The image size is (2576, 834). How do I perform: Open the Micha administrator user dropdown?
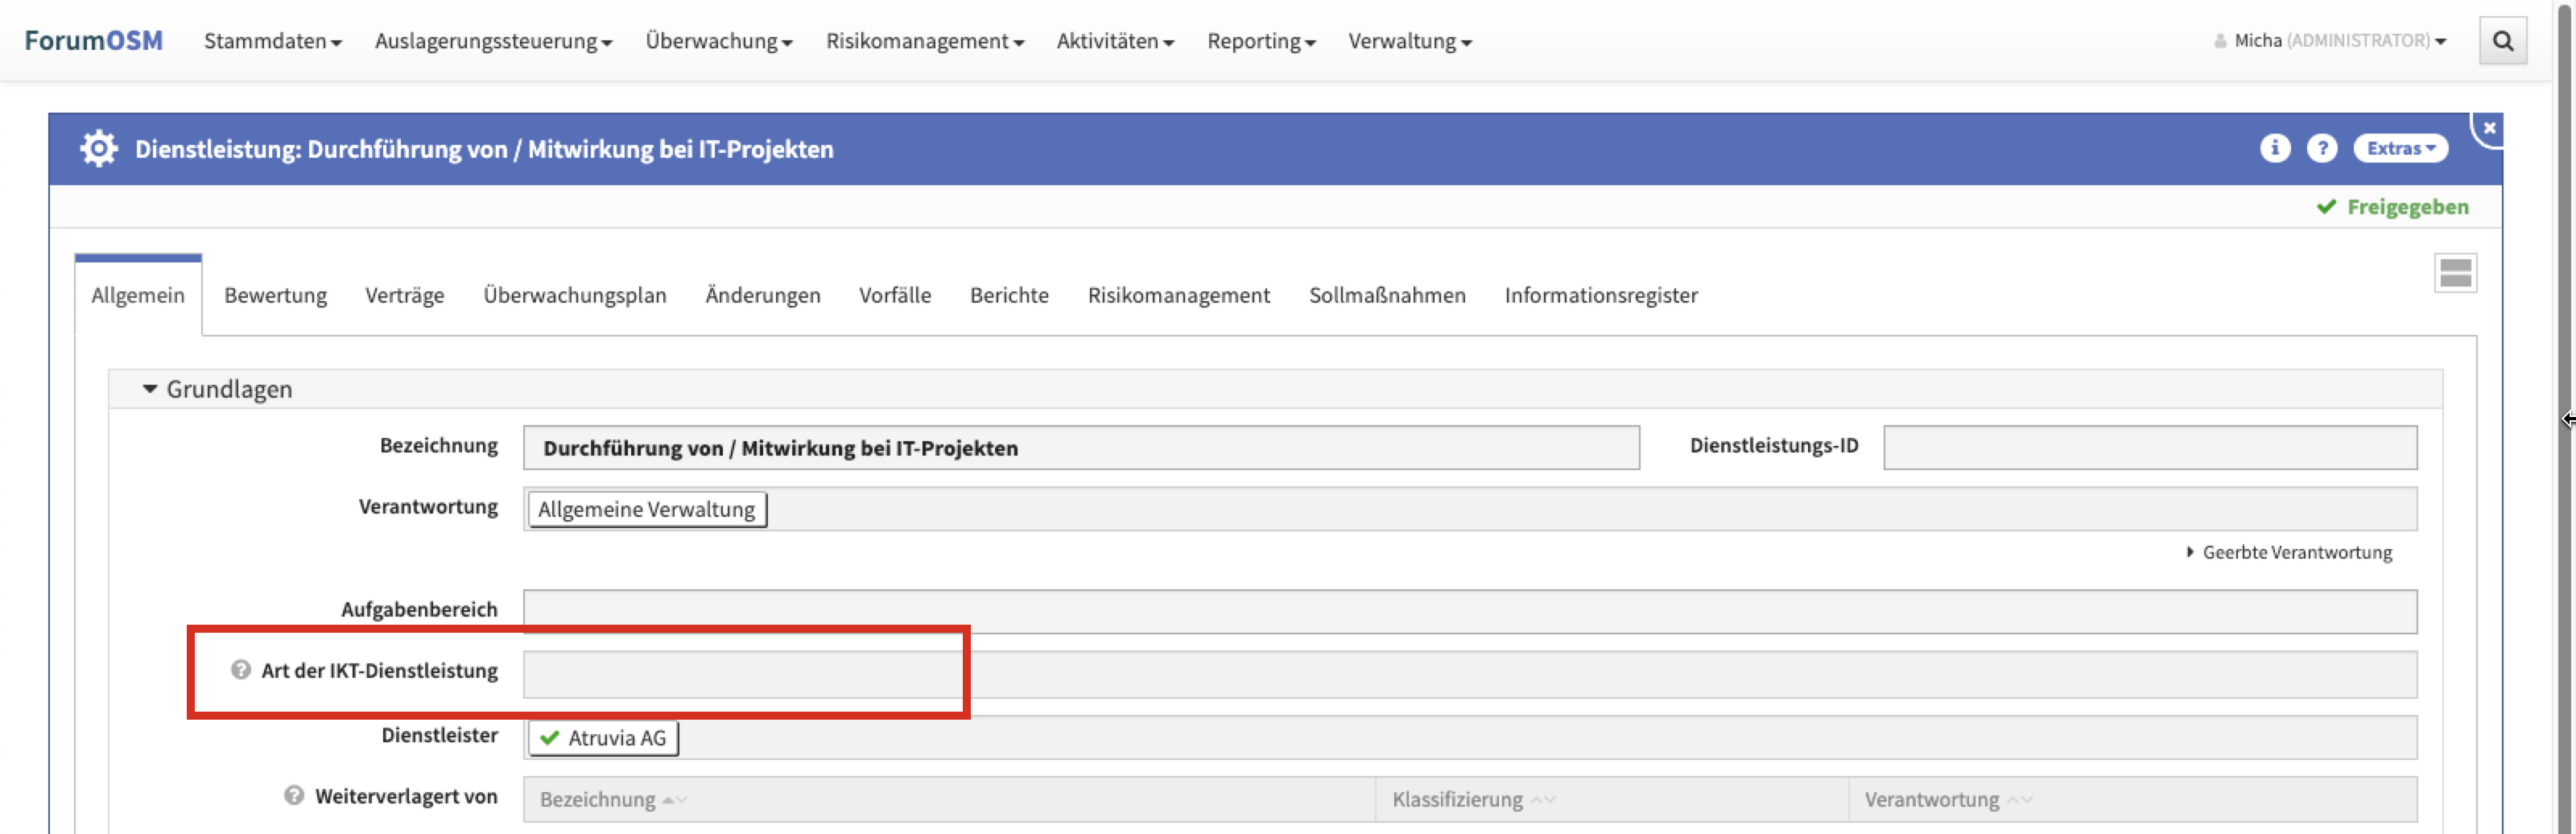2330,41
